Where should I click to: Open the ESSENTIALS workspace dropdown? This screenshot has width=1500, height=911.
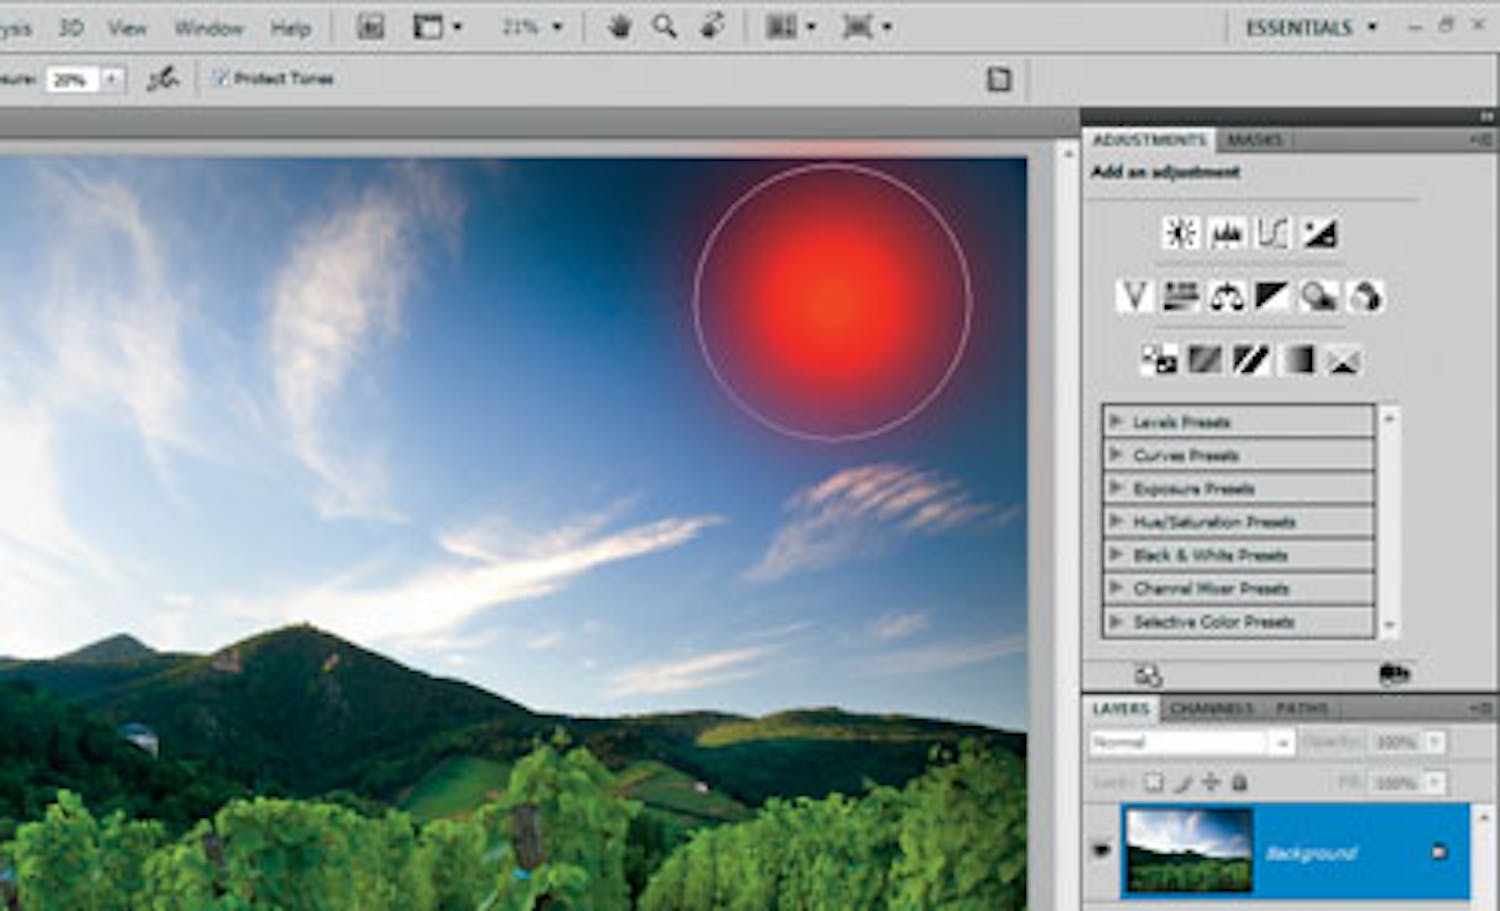1310,28
